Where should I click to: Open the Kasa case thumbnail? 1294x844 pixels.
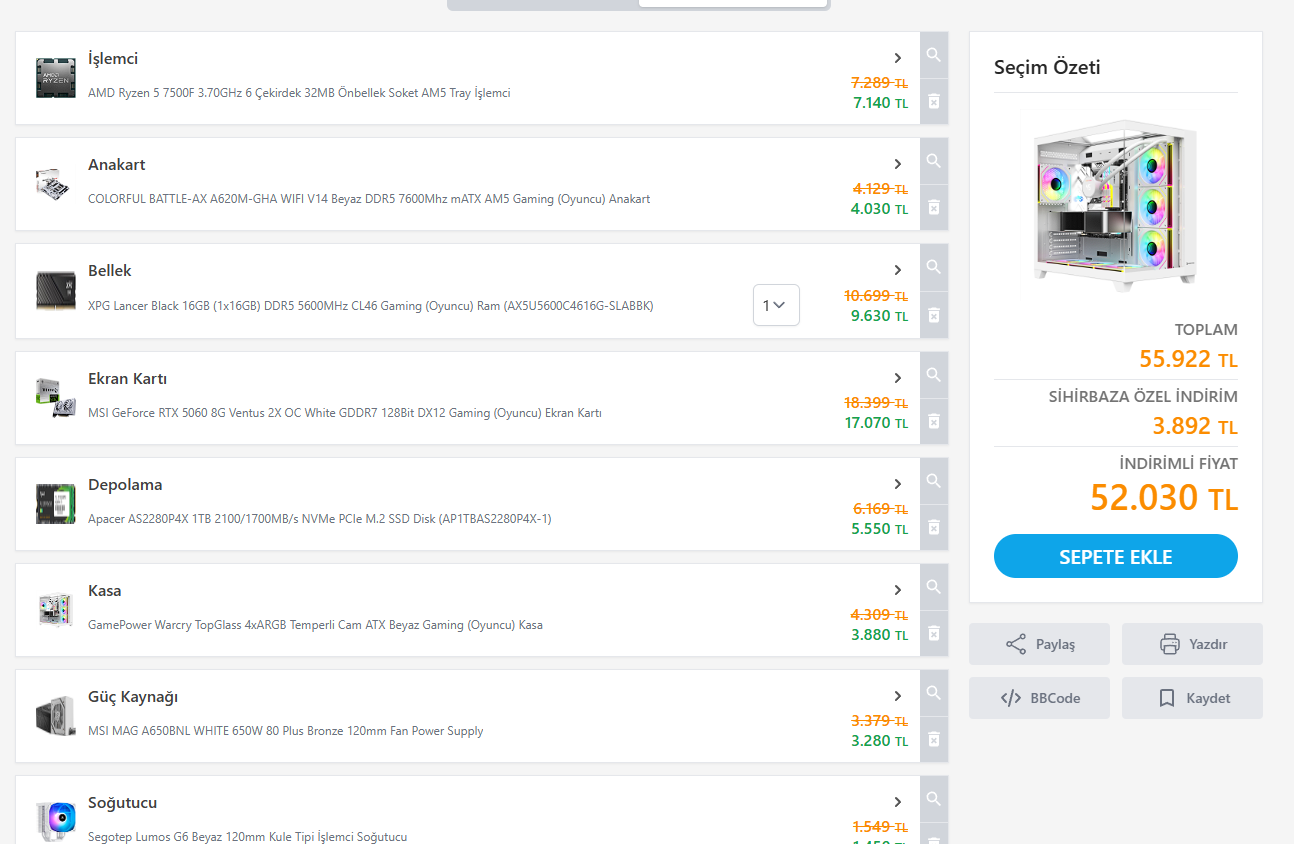pyautogui.click(x=56, y=610)
